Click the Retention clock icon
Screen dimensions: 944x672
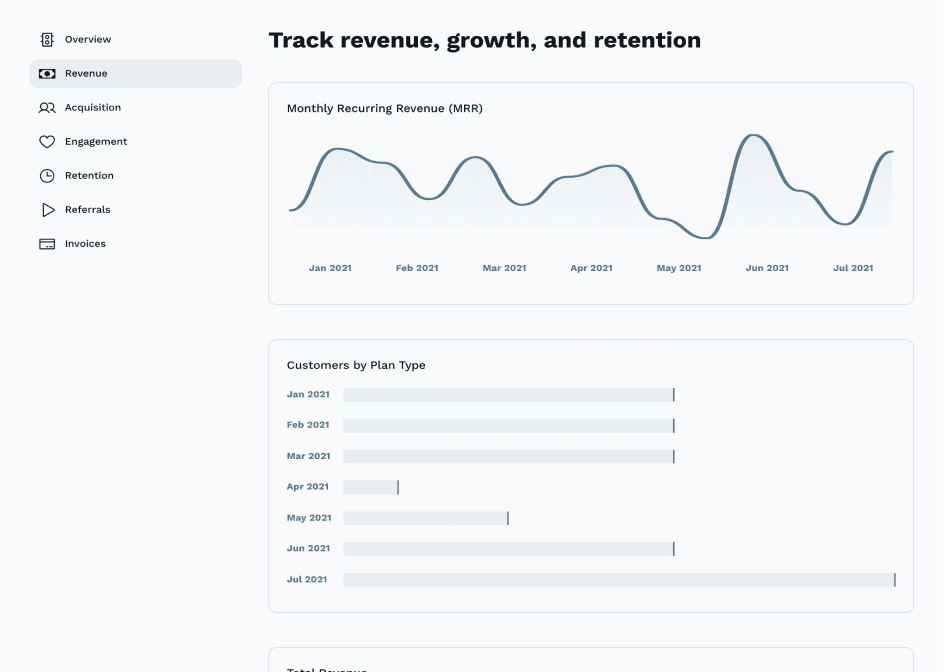pyautogui.click(x=47, y=176)
